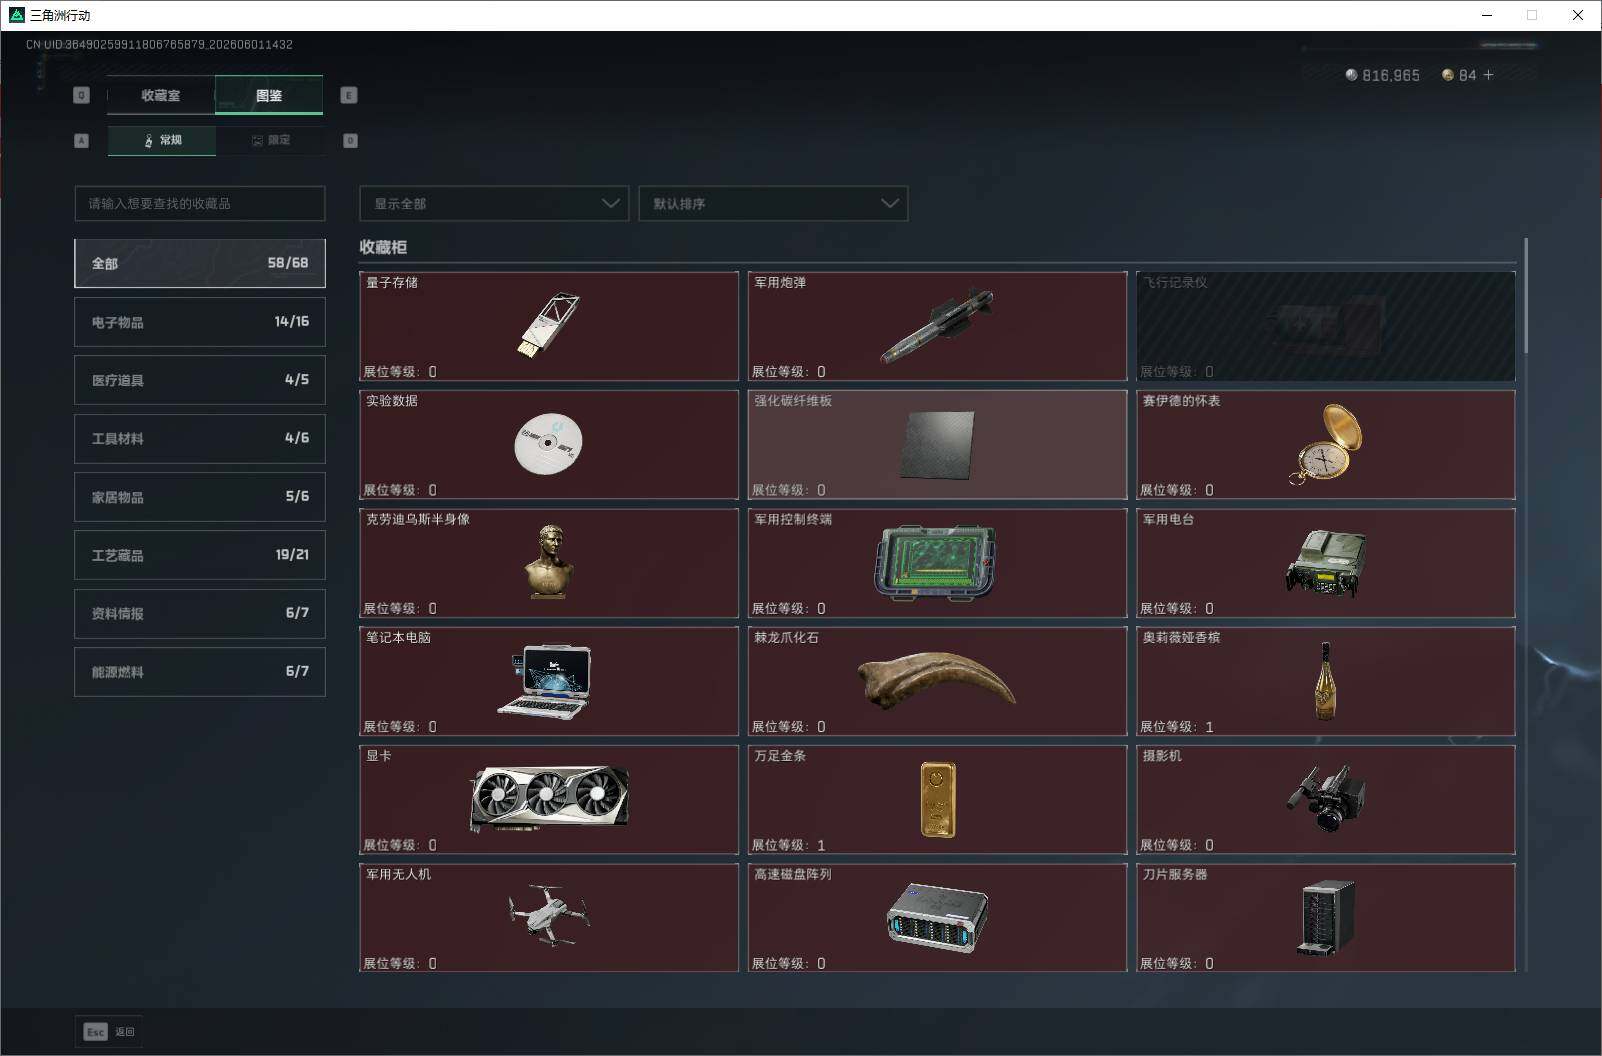The image size is (1602, 1056).
Task: Click the Q key hint icon
Action: click(x=81, y=95)
